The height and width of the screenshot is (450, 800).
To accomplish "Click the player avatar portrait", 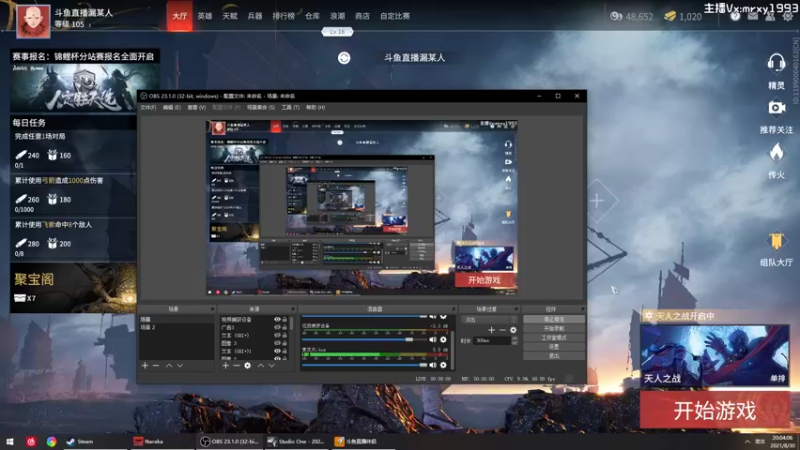I will tap(33, 21).
